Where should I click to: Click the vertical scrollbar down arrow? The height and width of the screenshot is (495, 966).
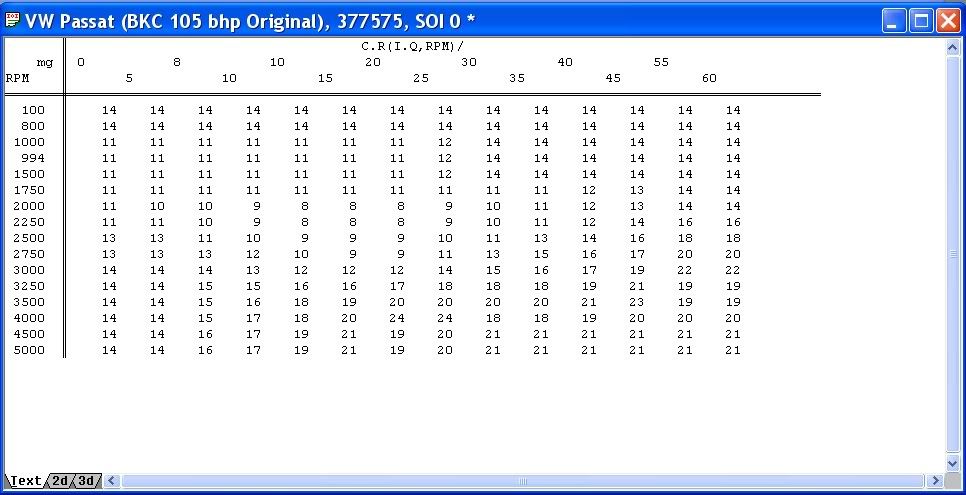tap(952, 464)
